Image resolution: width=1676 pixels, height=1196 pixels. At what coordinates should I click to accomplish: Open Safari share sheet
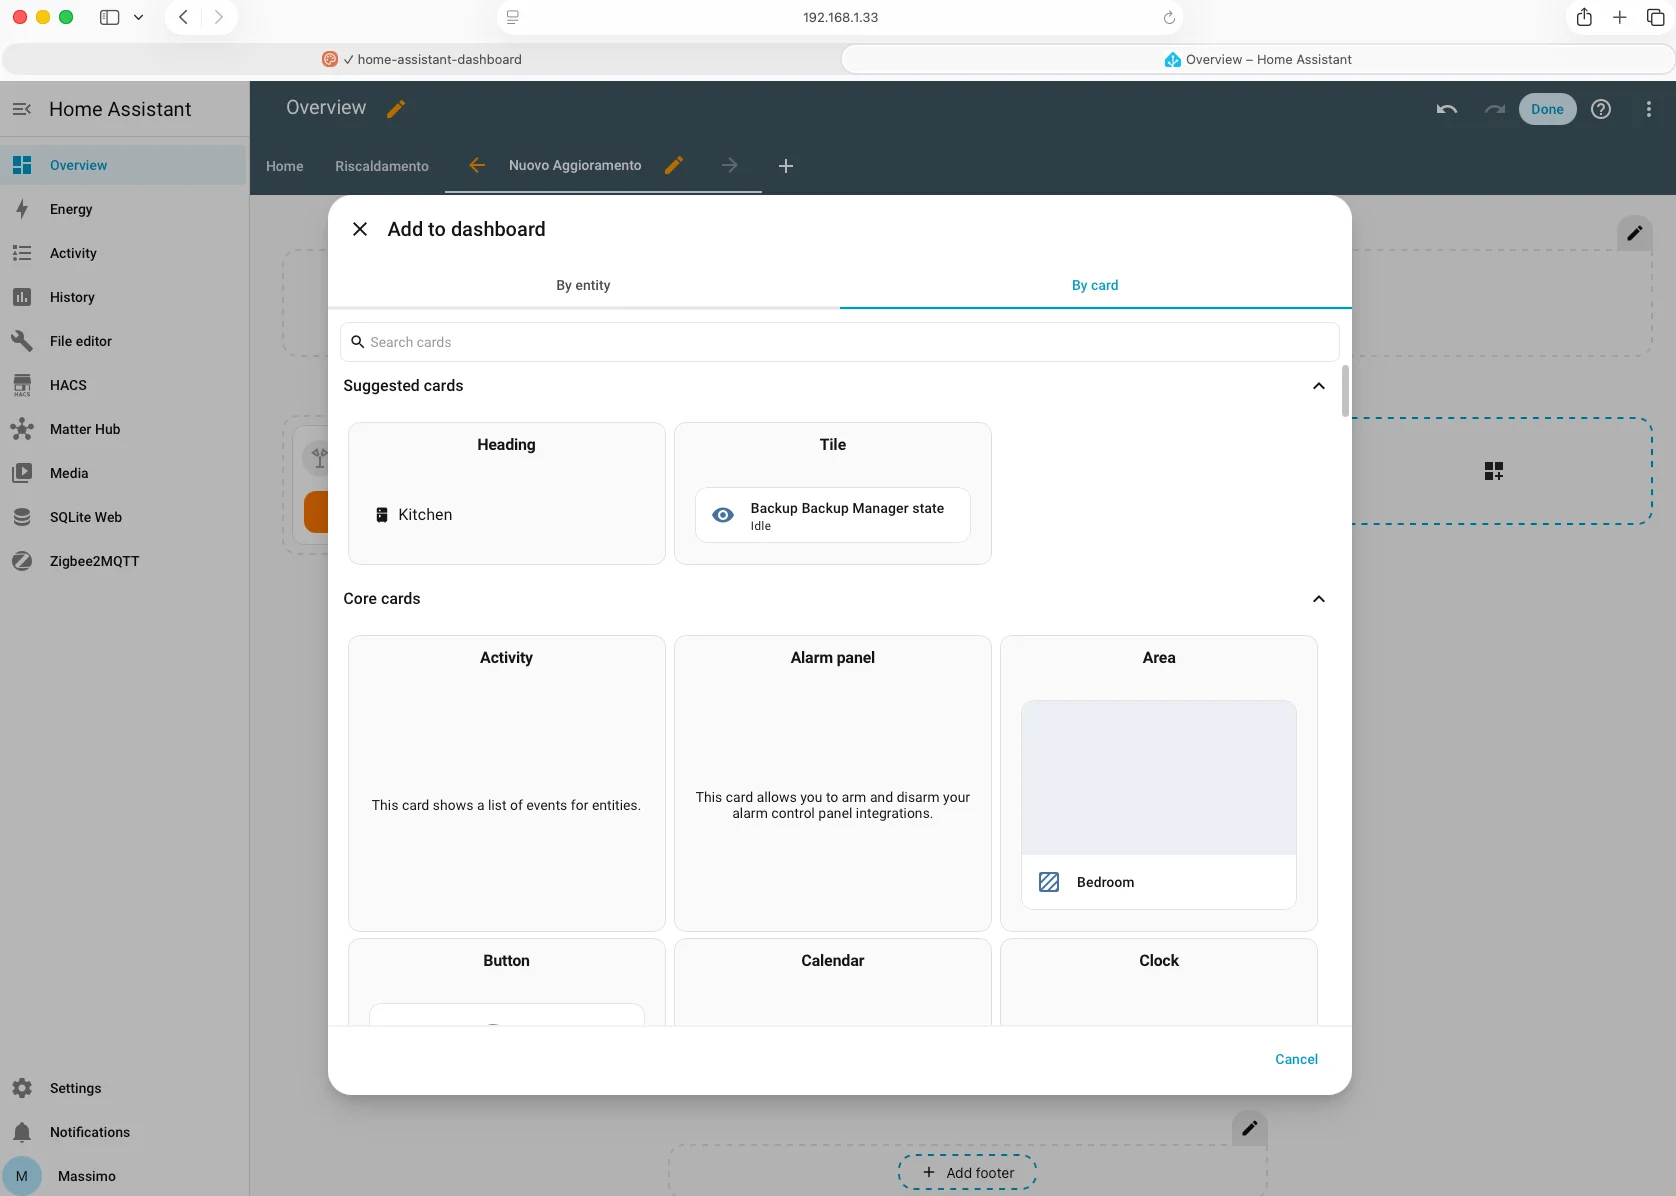pyautogui.click(x=1584, y=17)
